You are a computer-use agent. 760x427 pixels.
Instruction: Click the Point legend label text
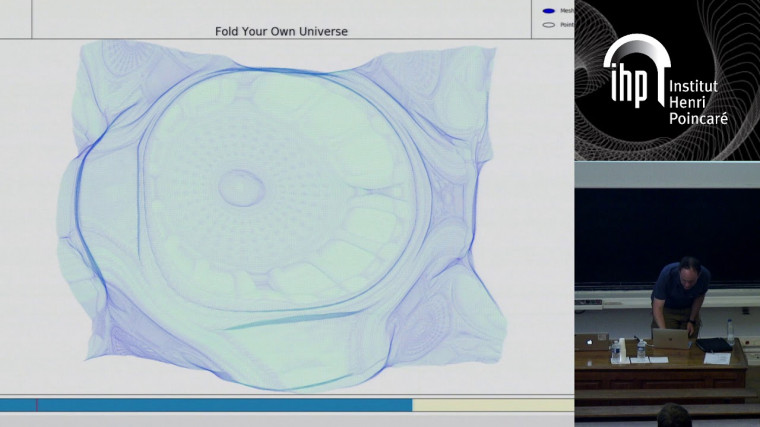coord(566,25)
